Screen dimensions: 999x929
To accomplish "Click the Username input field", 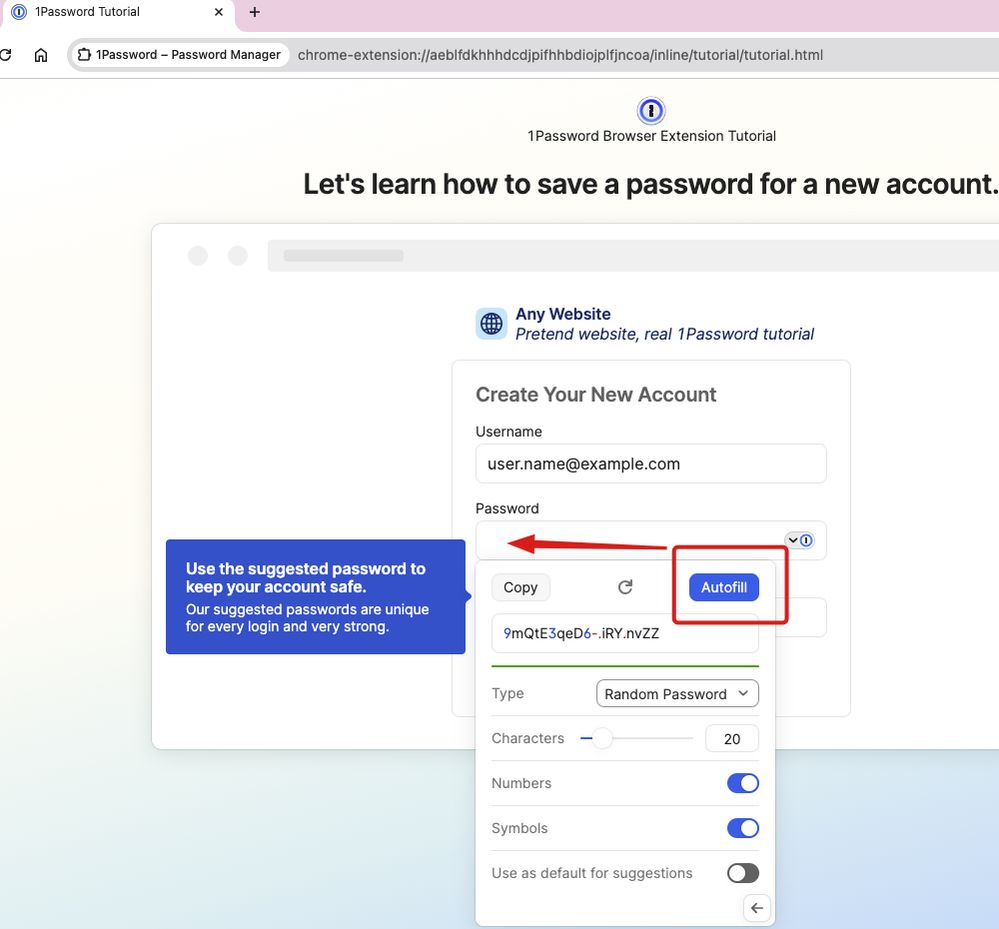I will pos(650,464).
